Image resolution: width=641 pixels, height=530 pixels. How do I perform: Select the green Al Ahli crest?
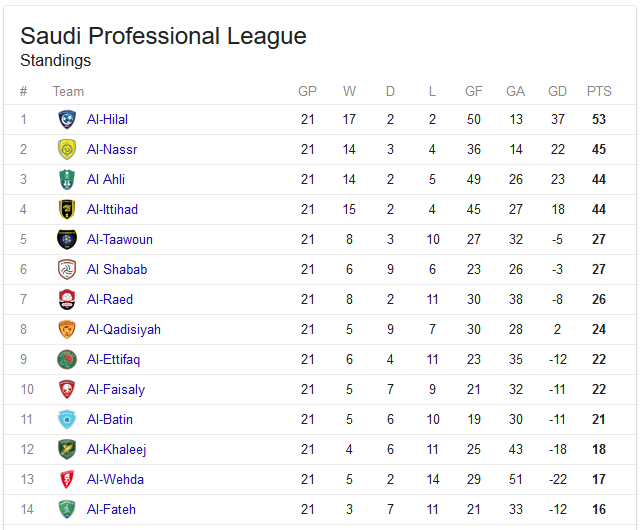pyautogui.click(x=67, y=180)
